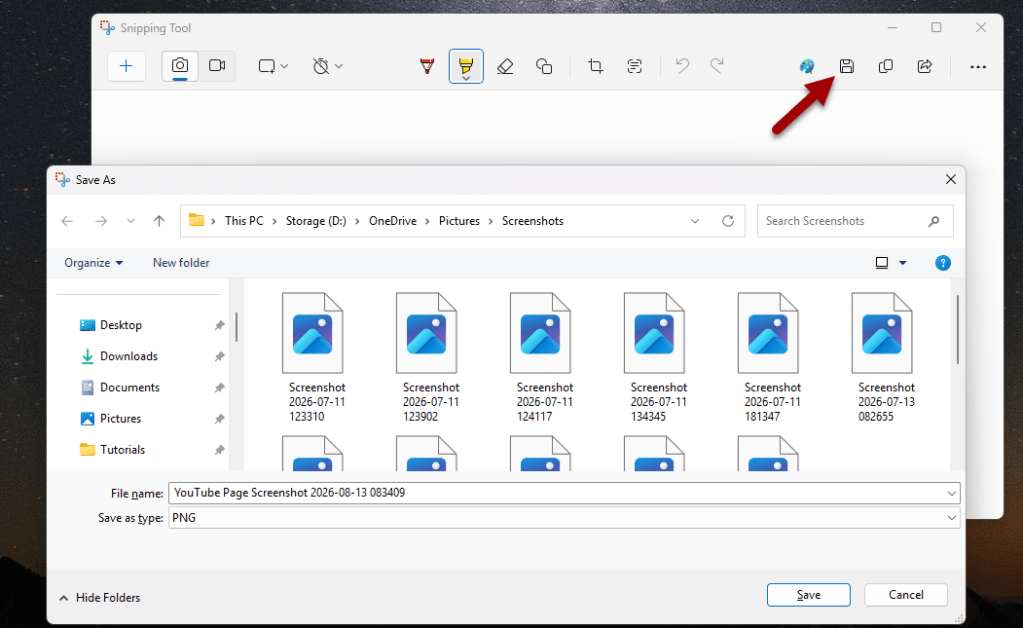The image size is (1023, 628).
Task: Refresh the Screenshots folder view
Action: 728,221
